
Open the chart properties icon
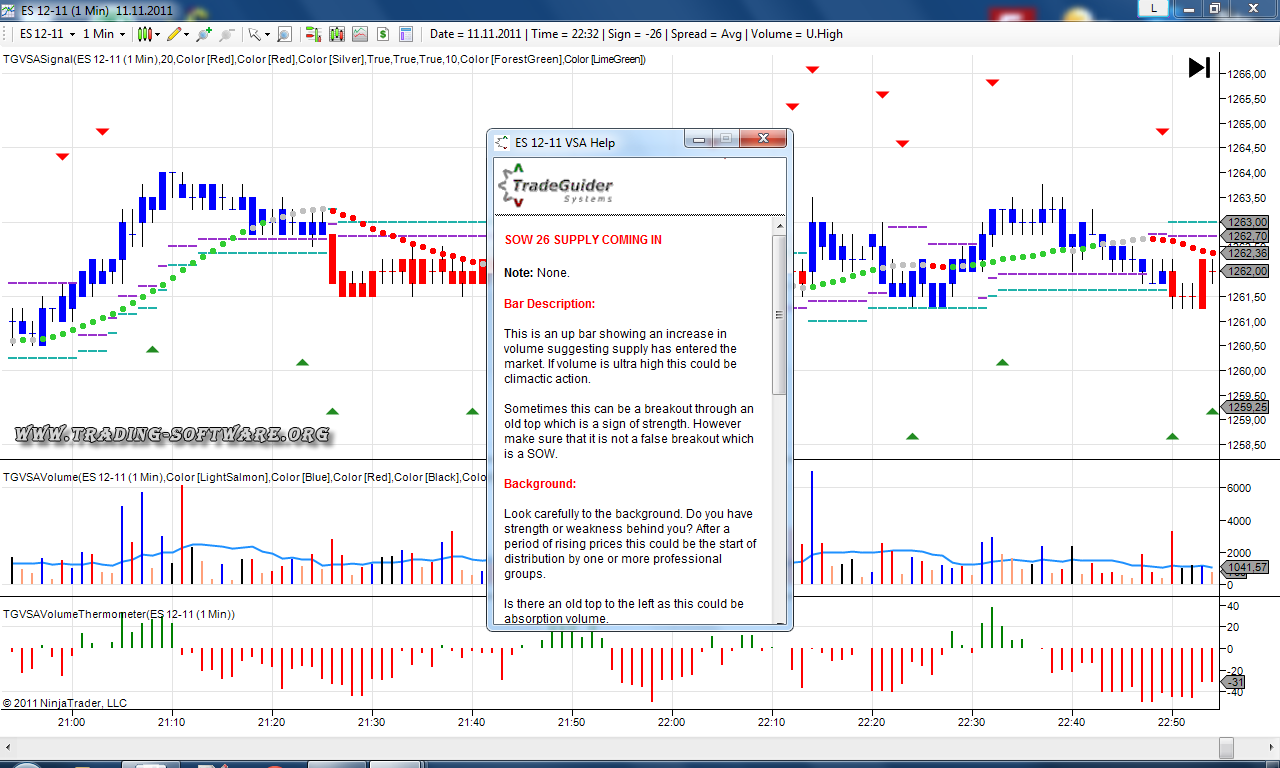coord(406,34)
